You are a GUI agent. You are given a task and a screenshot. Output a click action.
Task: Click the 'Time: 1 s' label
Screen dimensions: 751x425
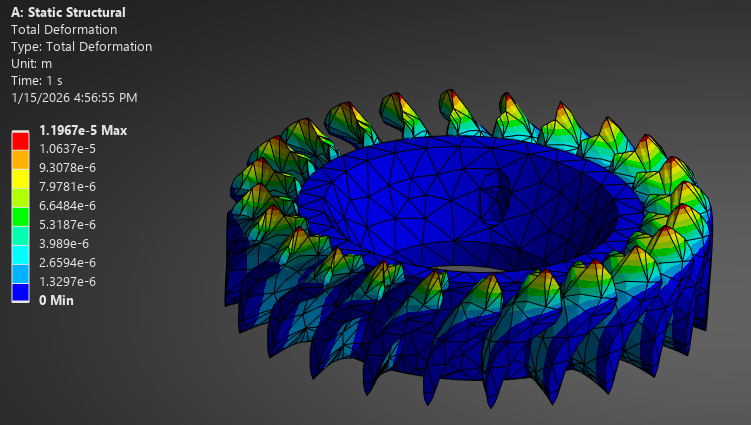pyautogui.click(x=36, y=80)
